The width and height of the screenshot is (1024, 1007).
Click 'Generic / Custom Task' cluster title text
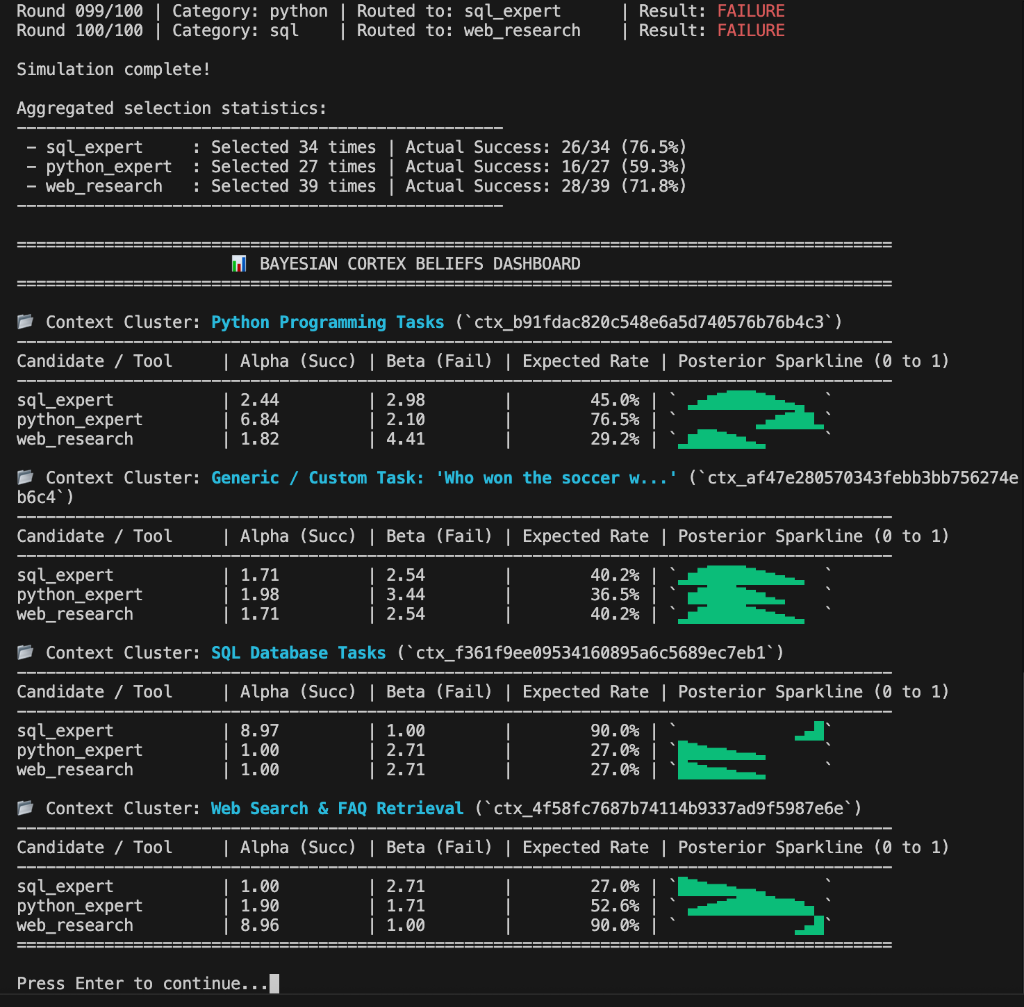tap(443, 478)
